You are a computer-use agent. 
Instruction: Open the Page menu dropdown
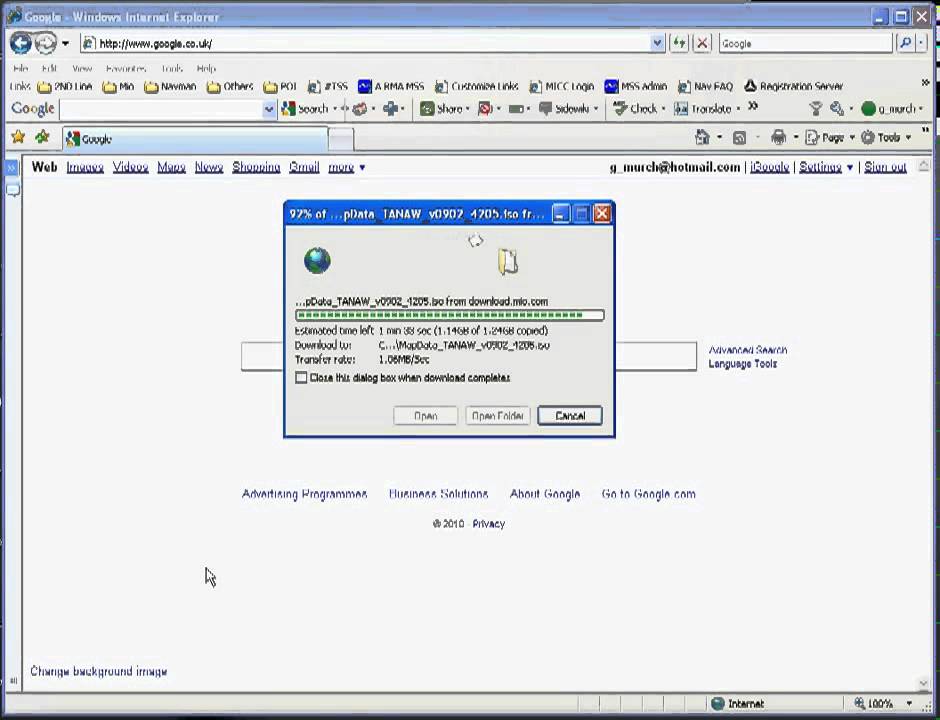pyautogui.click(x=831, y=138)
